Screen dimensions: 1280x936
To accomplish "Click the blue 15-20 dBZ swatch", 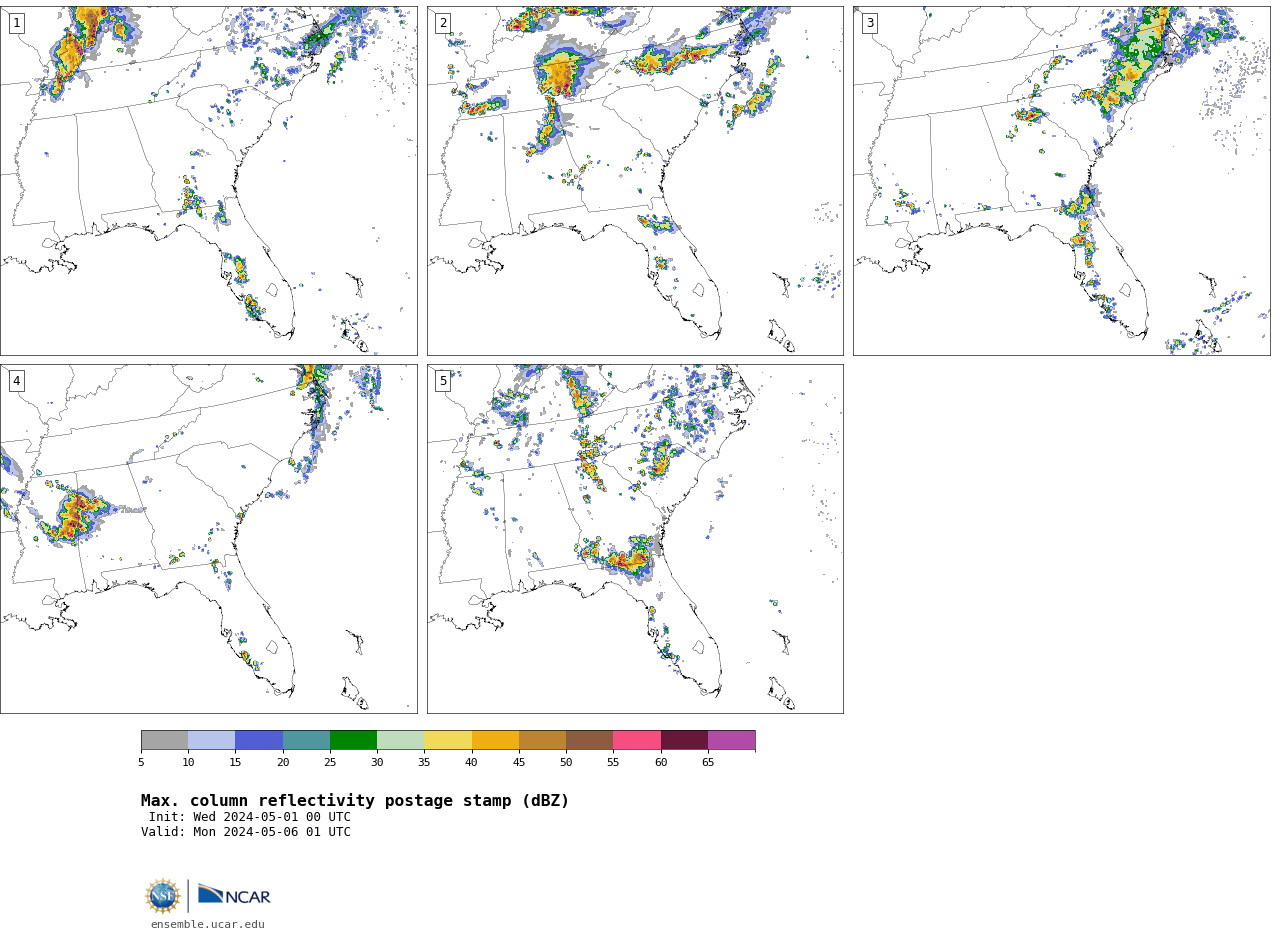I will click(x=259, y=740).
